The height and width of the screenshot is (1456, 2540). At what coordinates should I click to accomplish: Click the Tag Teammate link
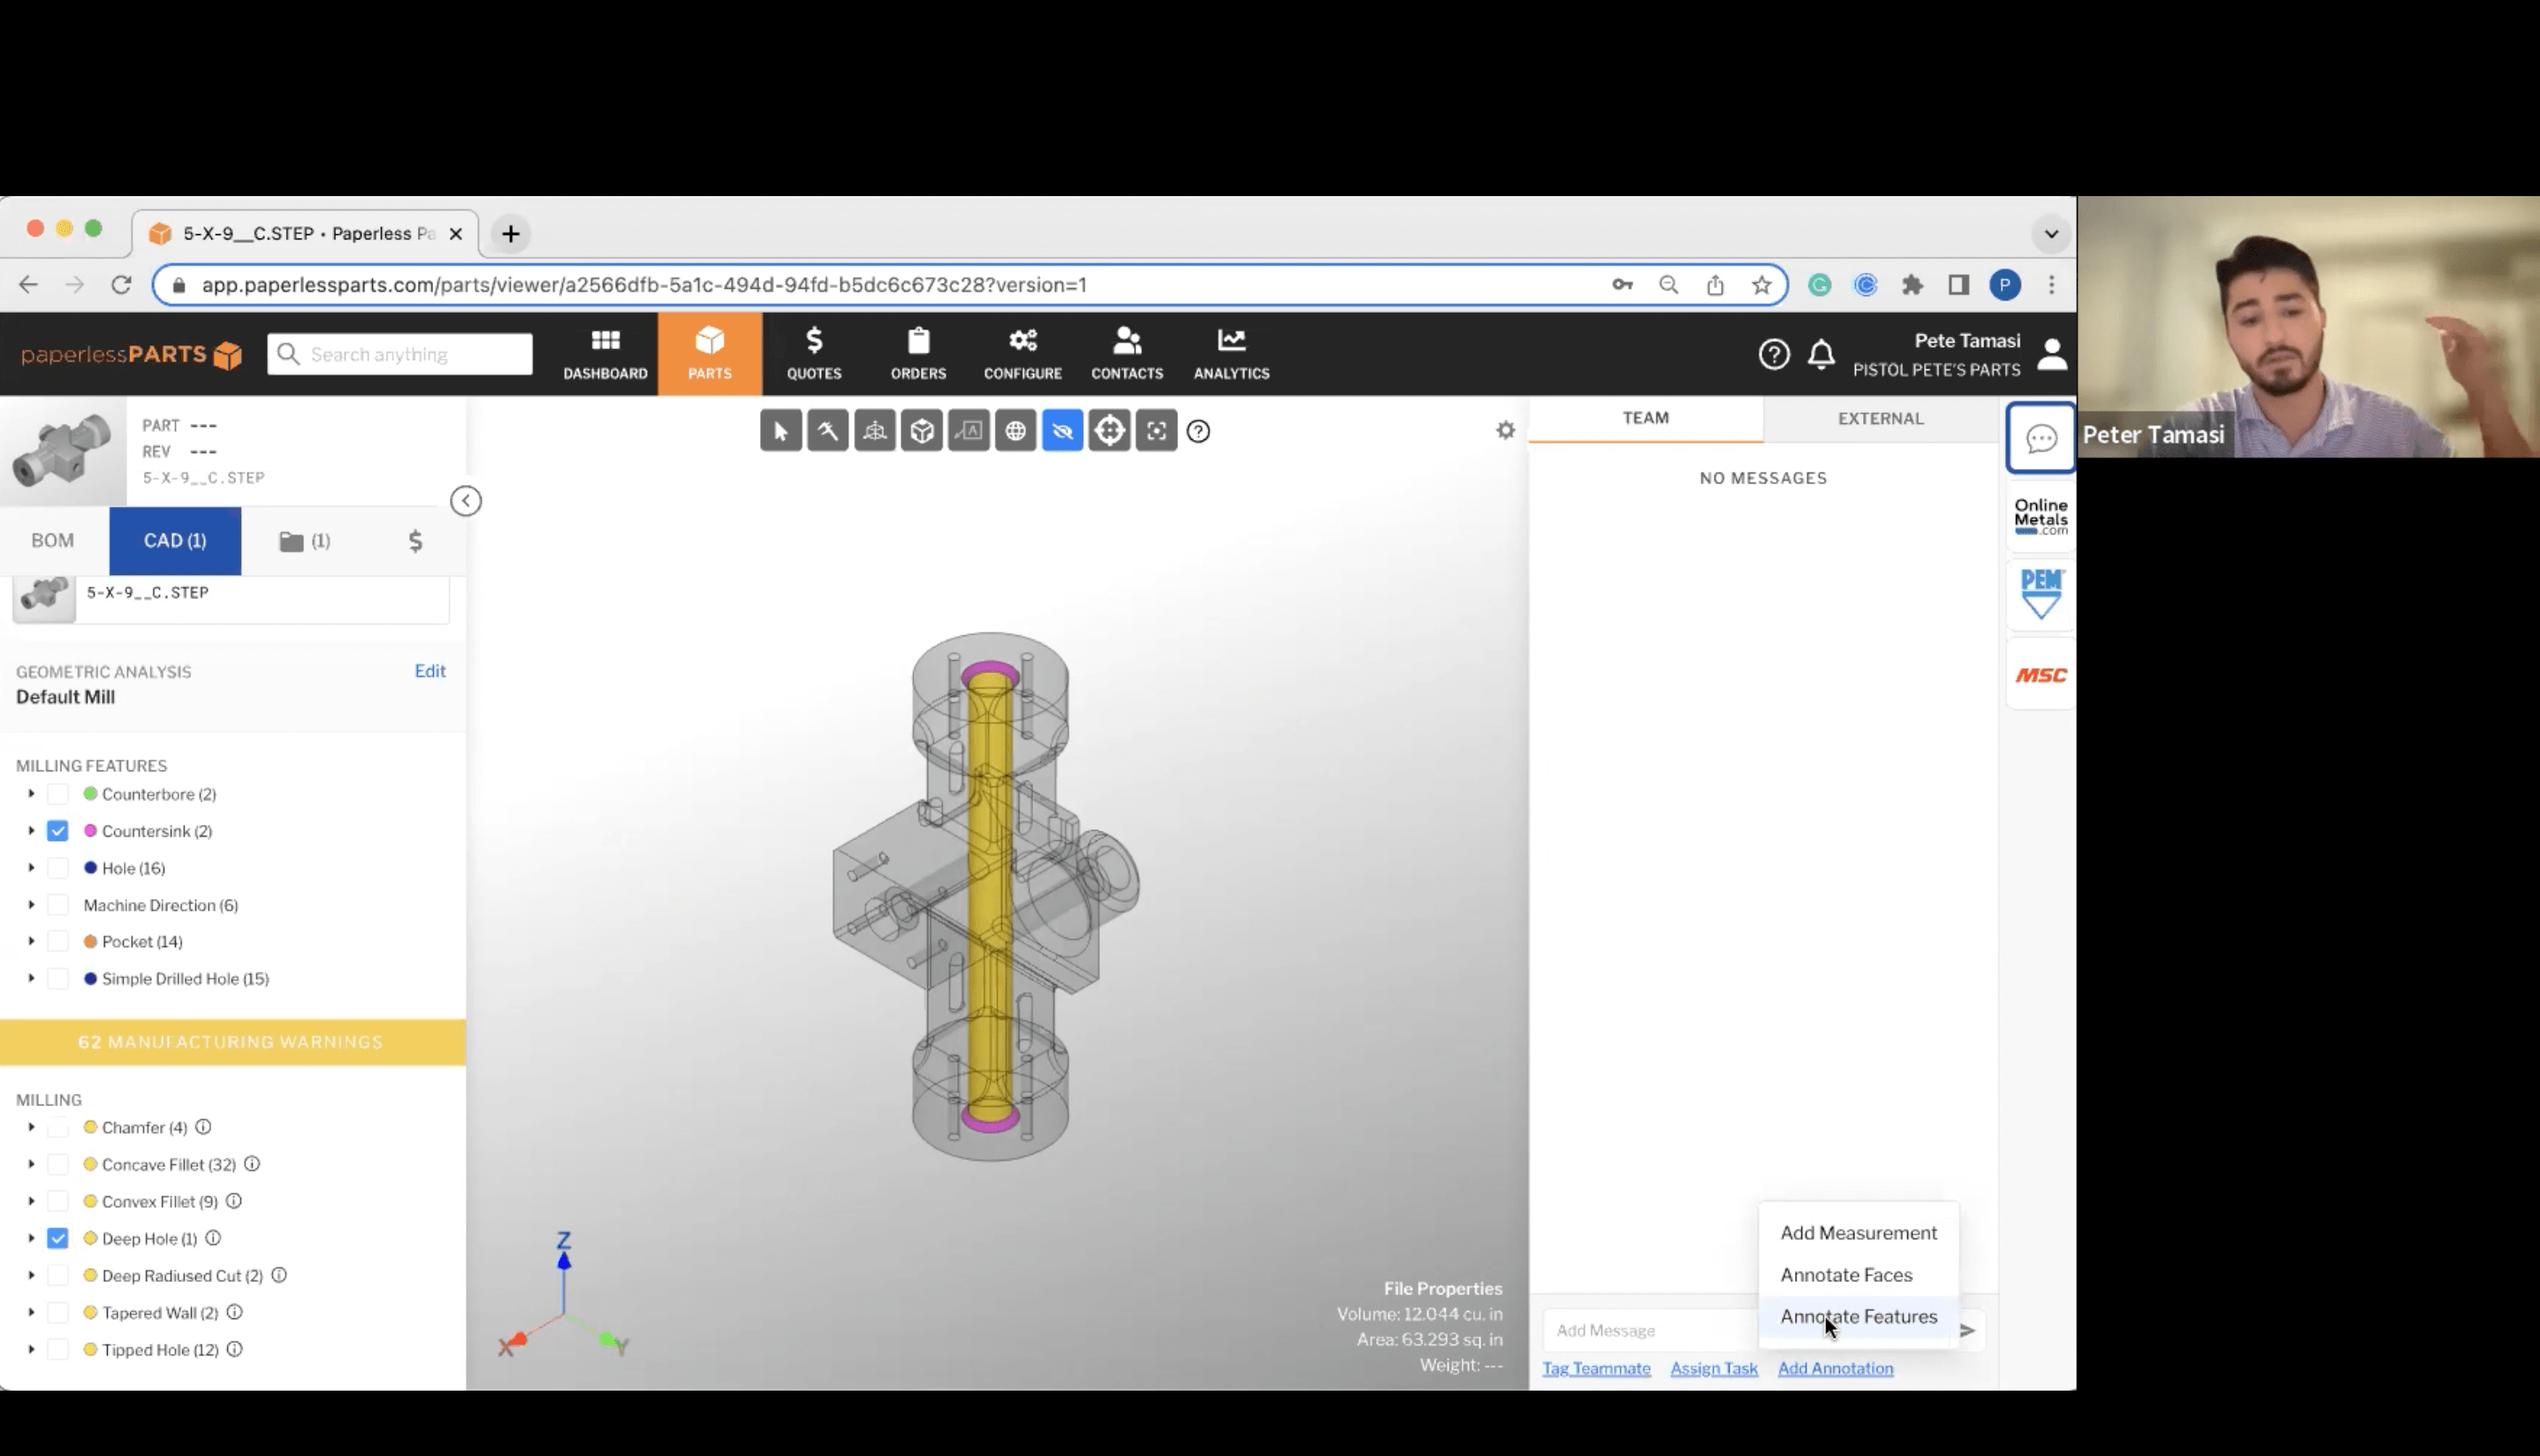point(1596,1368)
